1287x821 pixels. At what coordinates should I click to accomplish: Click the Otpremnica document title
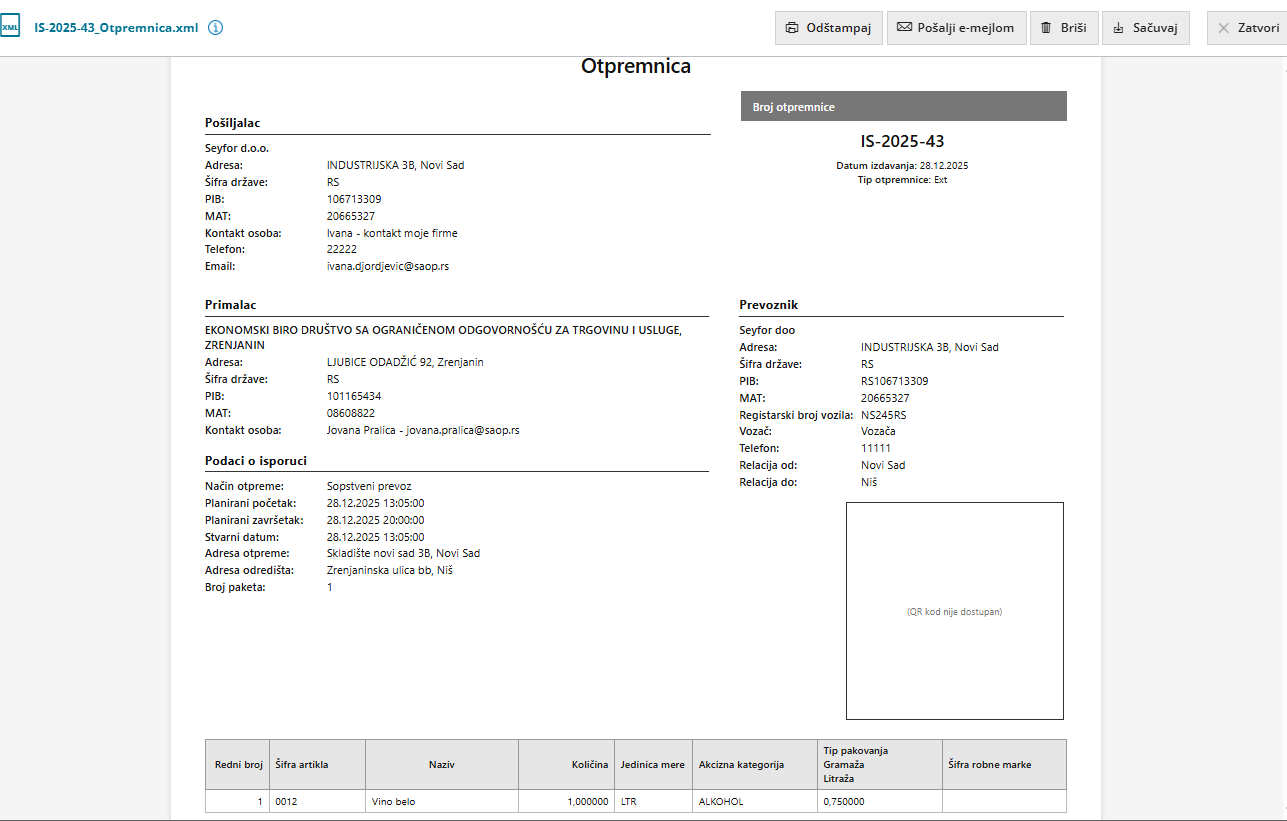click(636, 67)
